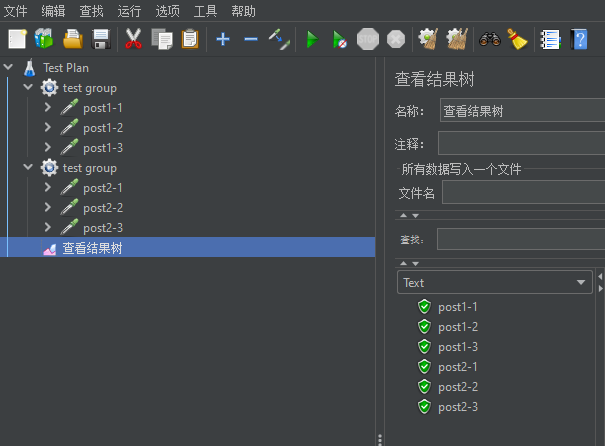Open the 文件 menu
The image size is (605, 446).
click(15, 11)
